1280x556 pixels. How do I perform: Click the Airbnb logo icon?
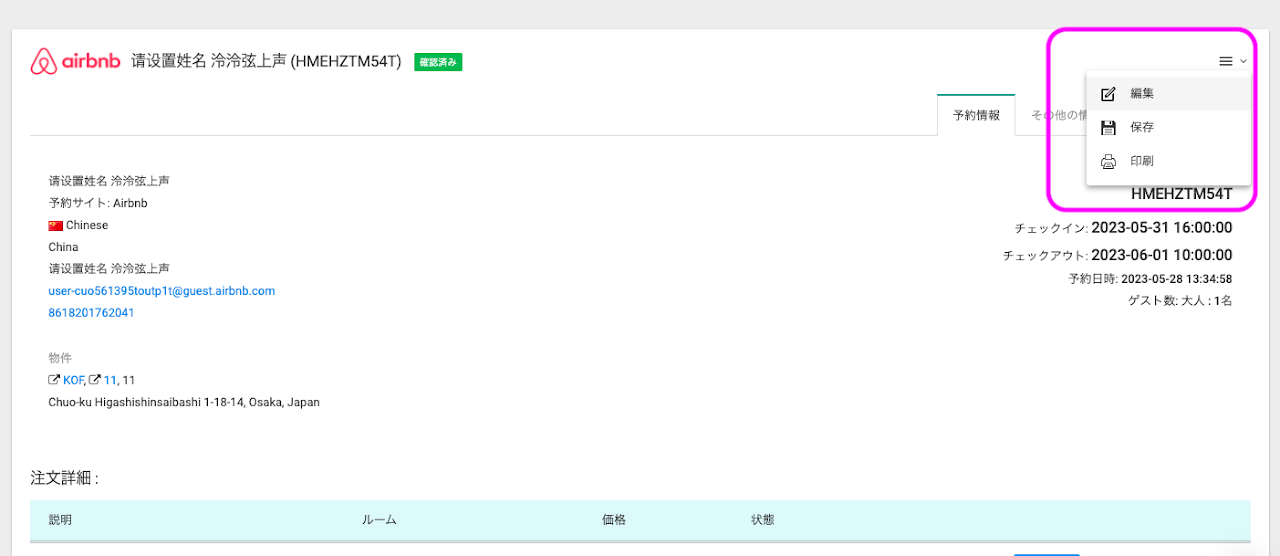point(42,62)
